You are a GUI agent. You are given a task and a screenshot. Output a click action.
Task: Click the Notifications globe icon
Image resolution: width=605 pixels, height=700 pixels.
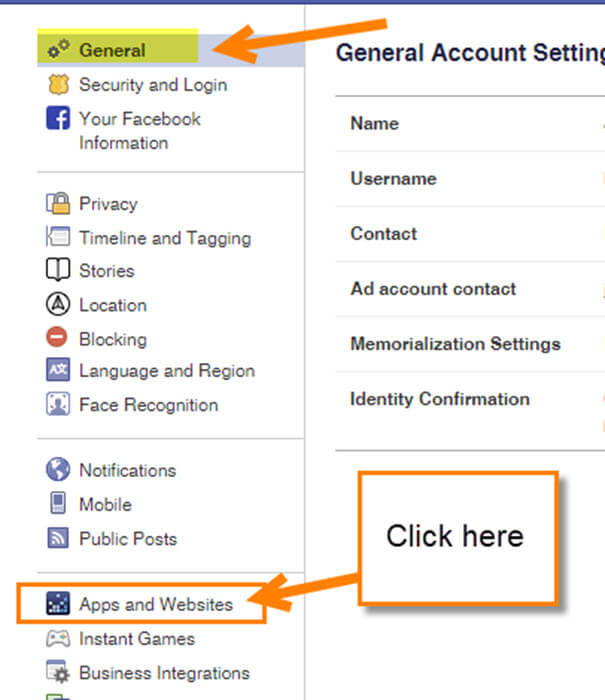pos(58,469)
